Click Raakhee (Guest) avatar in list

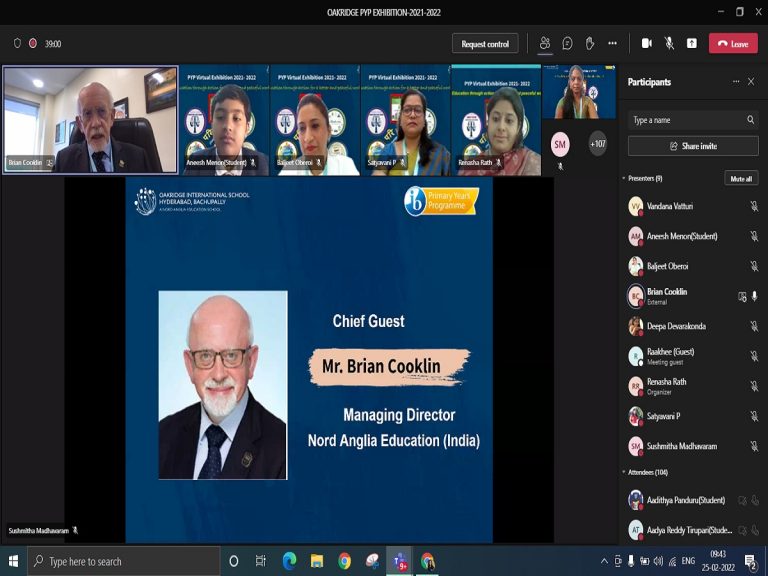(x=636, y=356)
